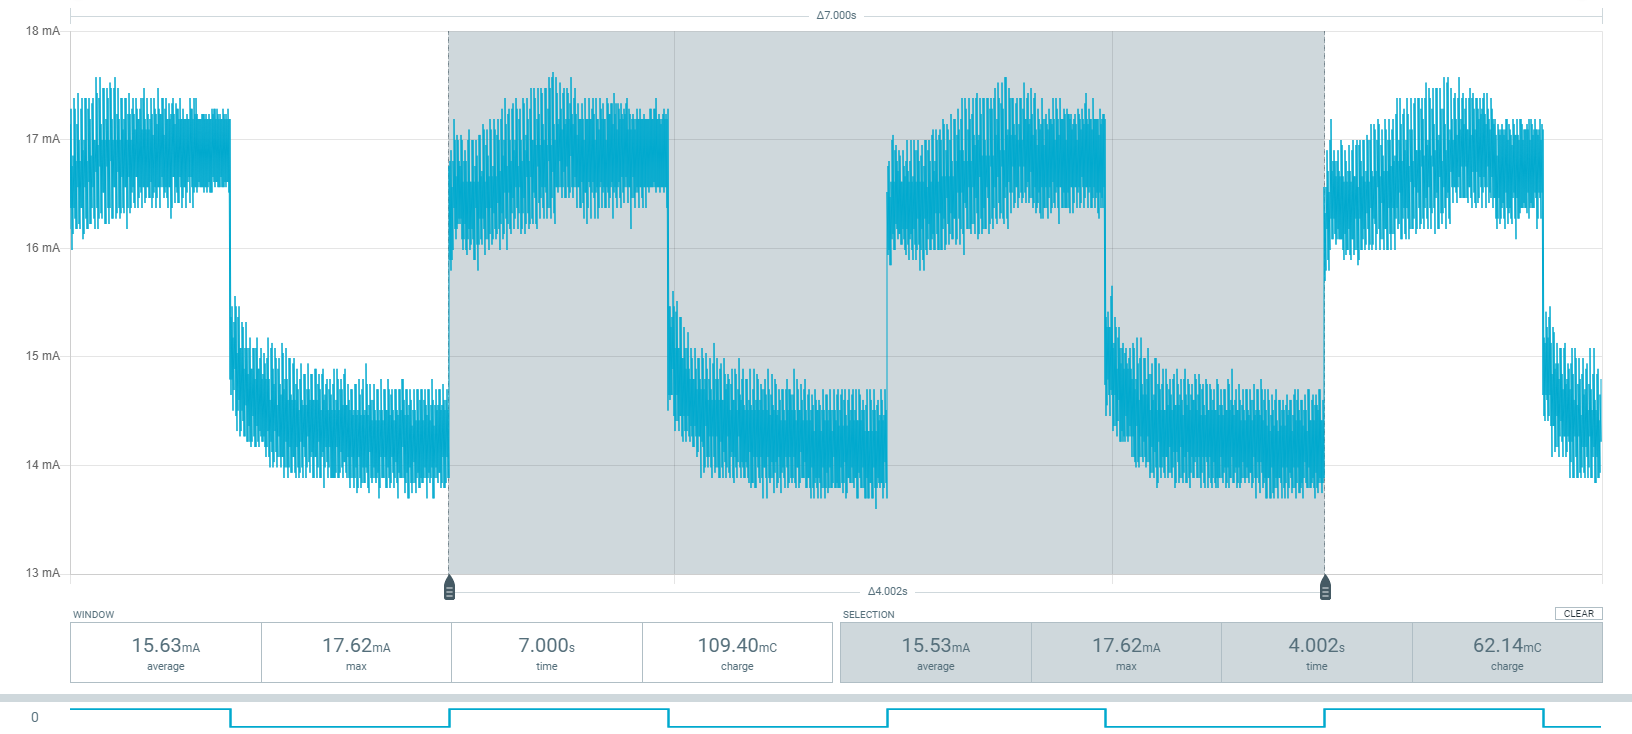Click the selection charge 62.14 mC box
The width and height of the screenshot is (1632, 734).
point(1507,653)
